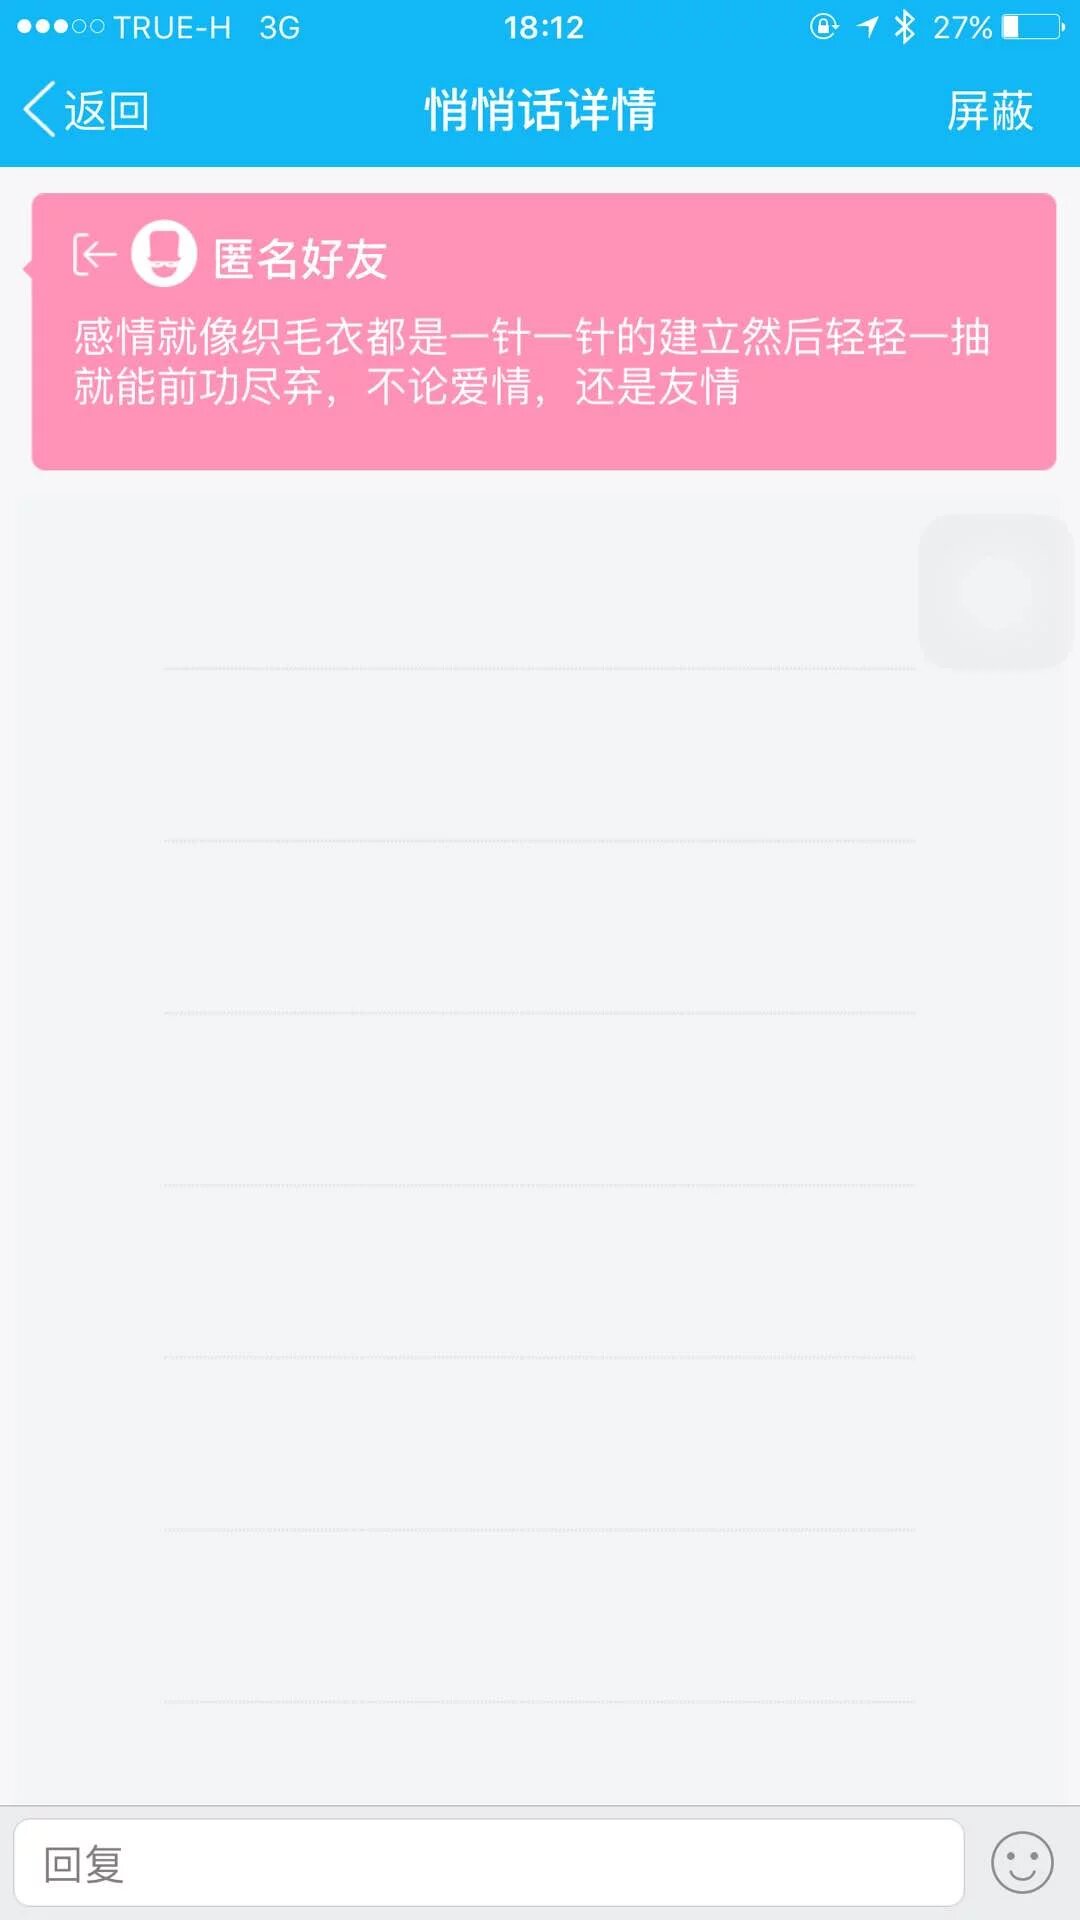Focus the 回复 reply input field

tap(488, 1863)
